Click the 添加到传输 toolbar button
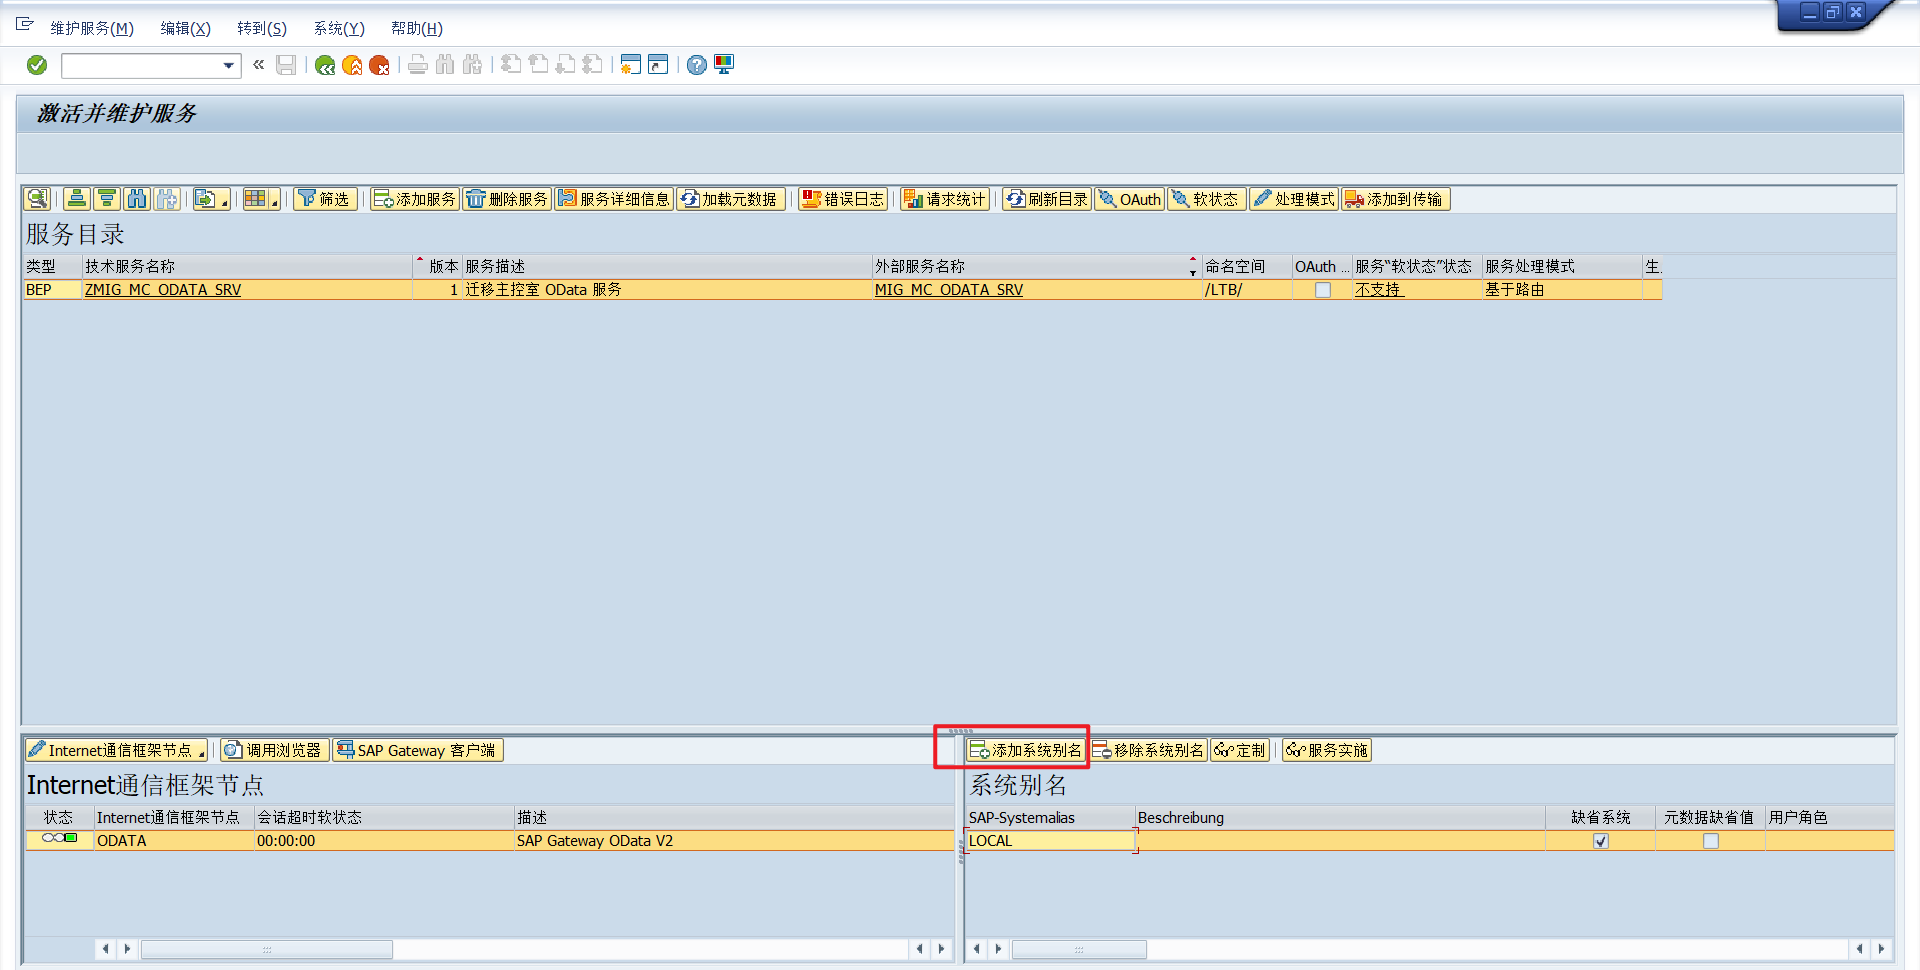The height and width of the screenshot is (970, 1920). (1395, 199)
